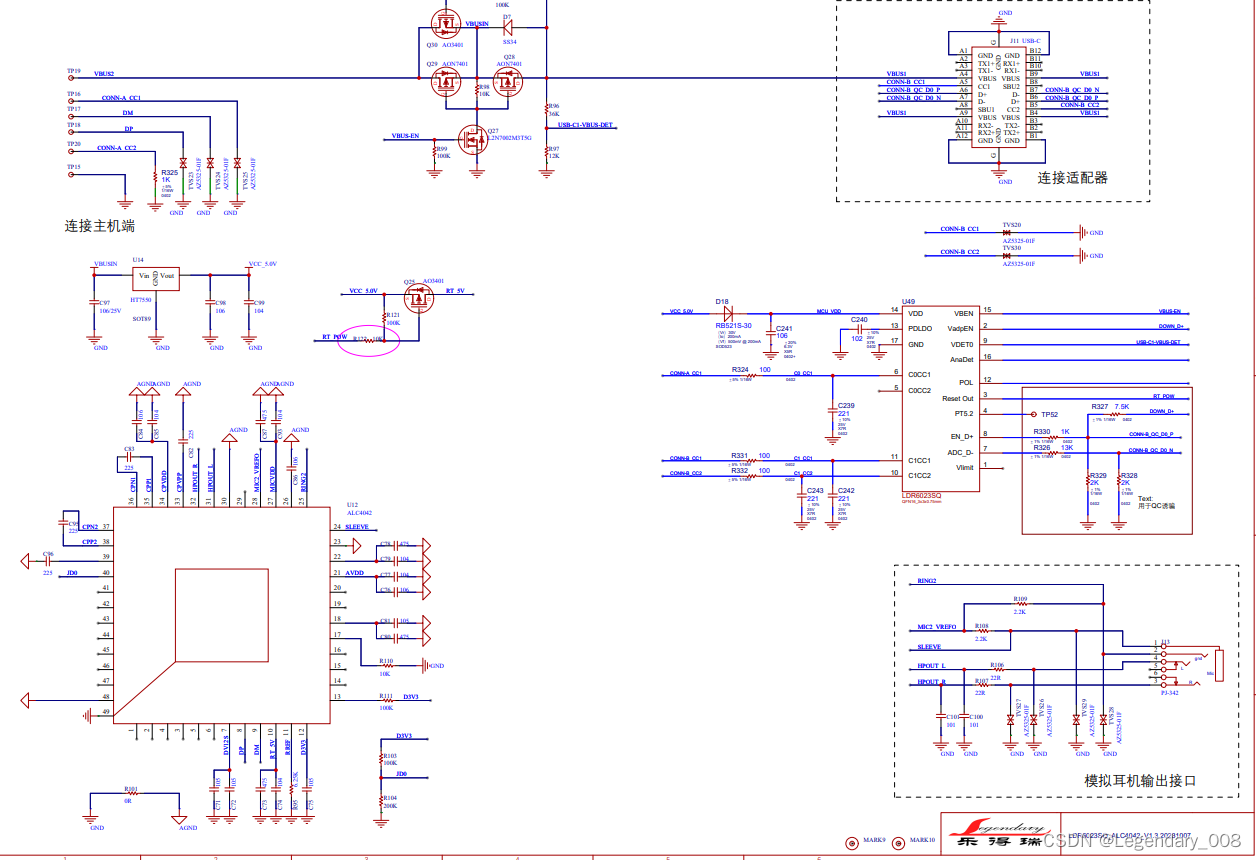
Task: Select the '连接适配器' section title
Action: (1072, 178)
